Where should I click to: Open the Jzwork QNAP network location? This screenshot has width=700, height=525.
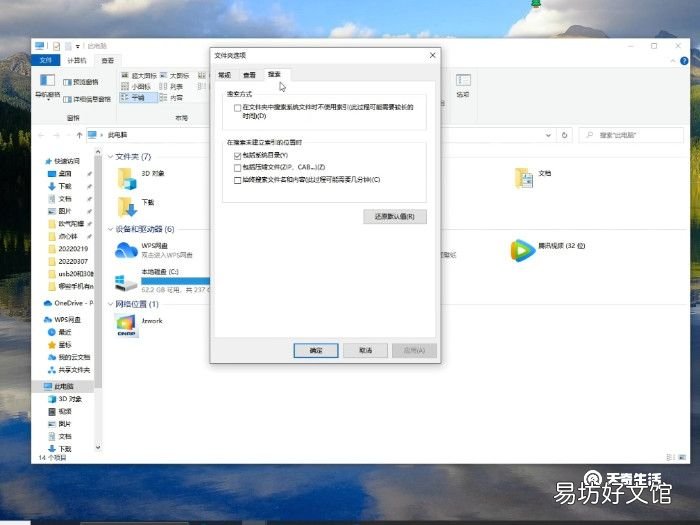(x=126, y=325)
